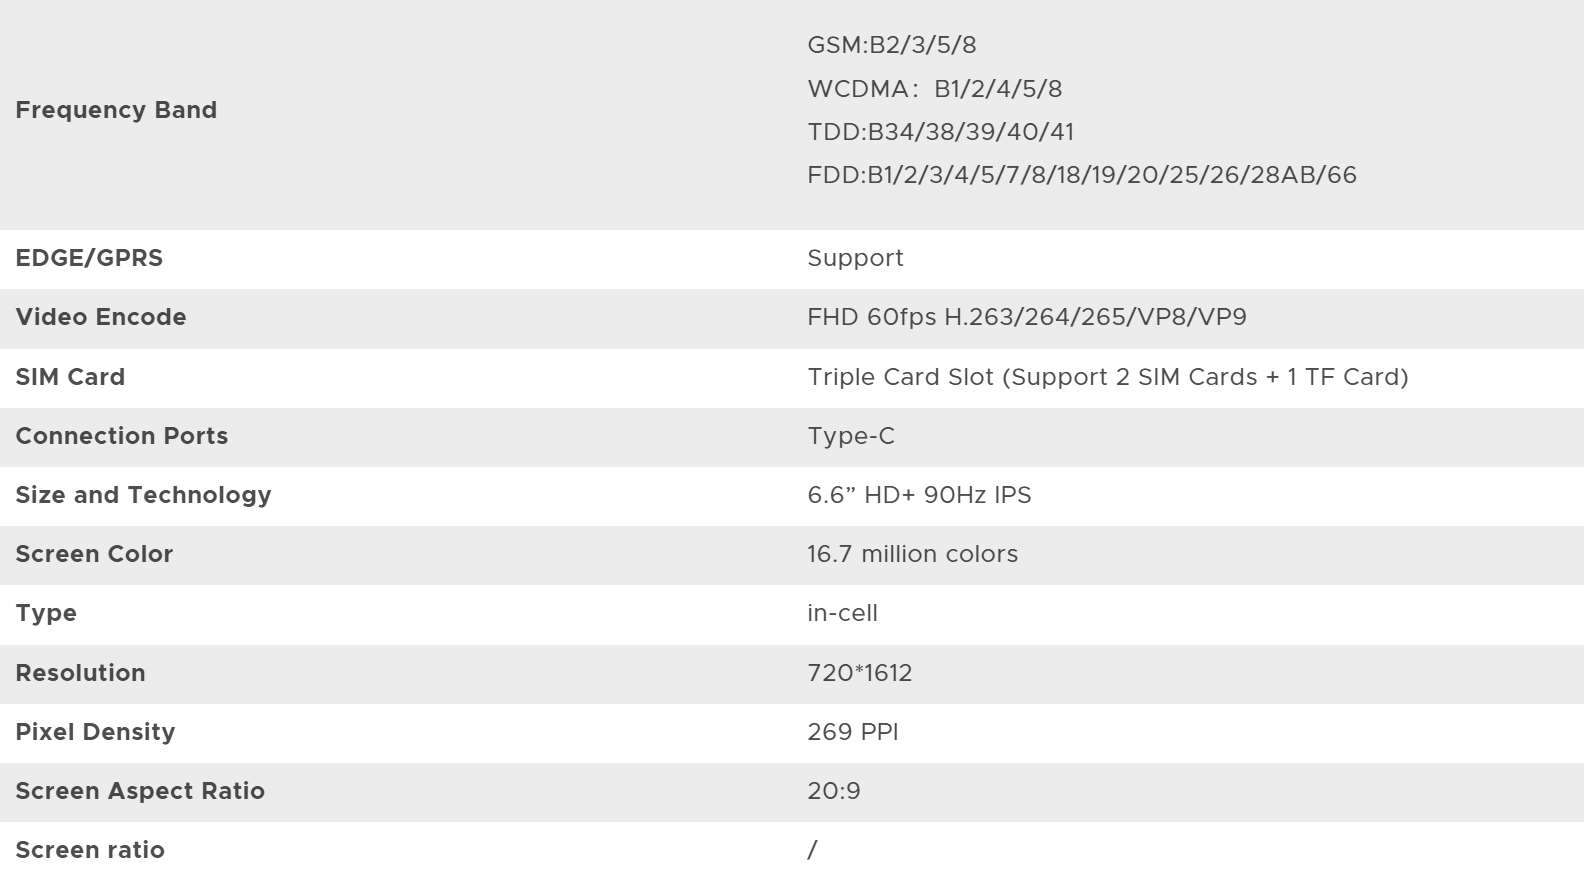Select the 16.7 million colors value
Screen dimensions: 1586x878
pyautogui.click(x=912, y=554)
